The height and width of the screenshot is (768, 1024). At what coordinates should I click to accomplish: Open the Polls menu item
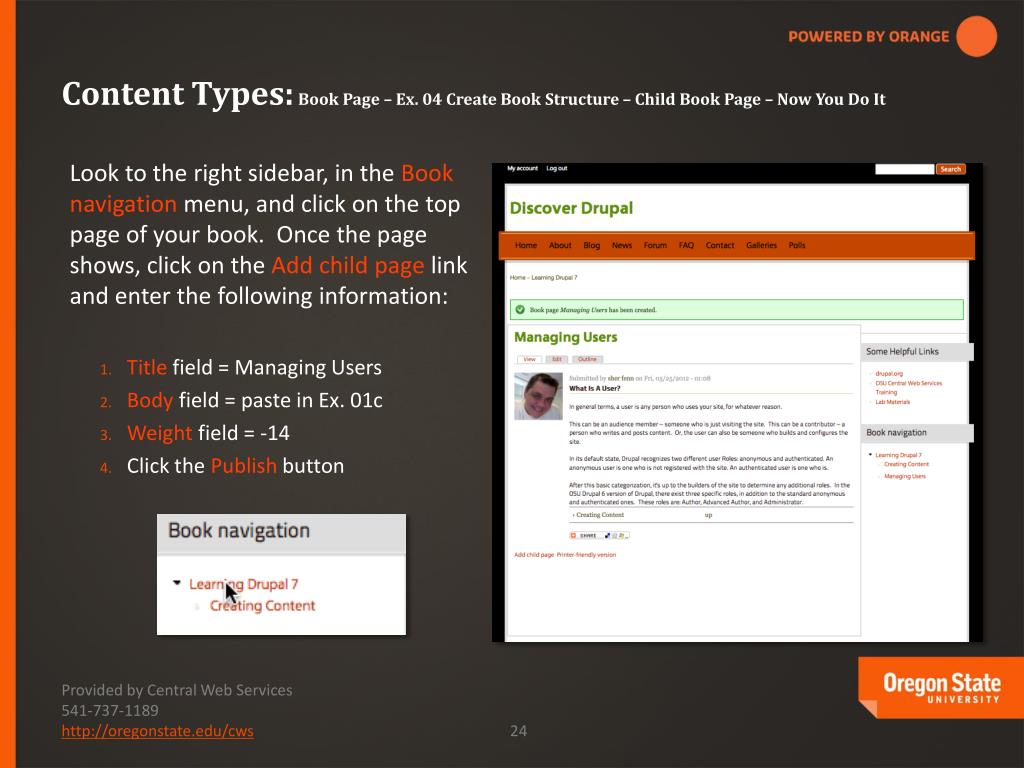coord(797,246)
